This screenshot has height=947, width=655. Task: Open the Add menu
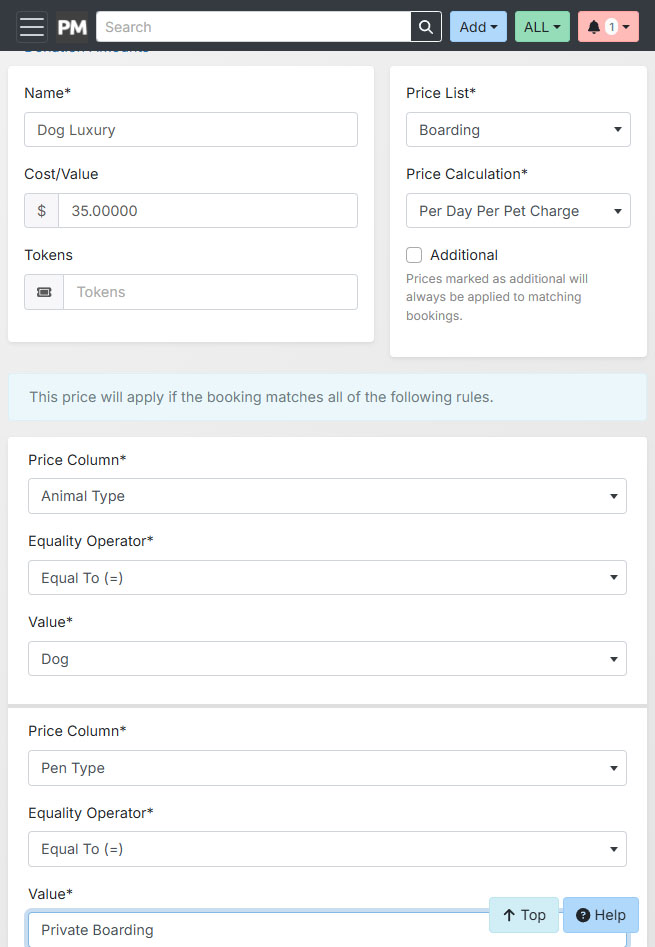[x=478, y=27]
